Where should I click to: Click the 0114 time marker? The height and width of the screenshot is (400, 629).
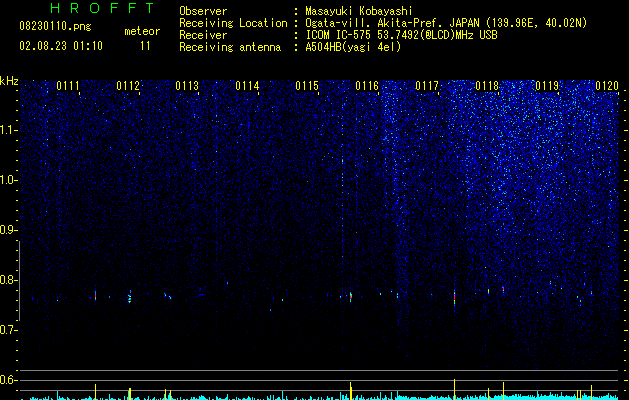(x=247, y=86)
